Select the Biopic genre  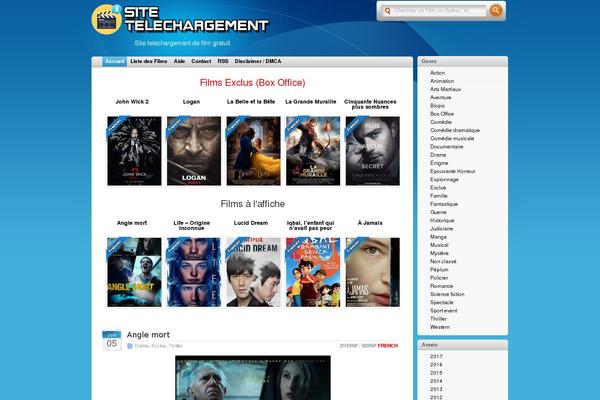click(437, 106)
